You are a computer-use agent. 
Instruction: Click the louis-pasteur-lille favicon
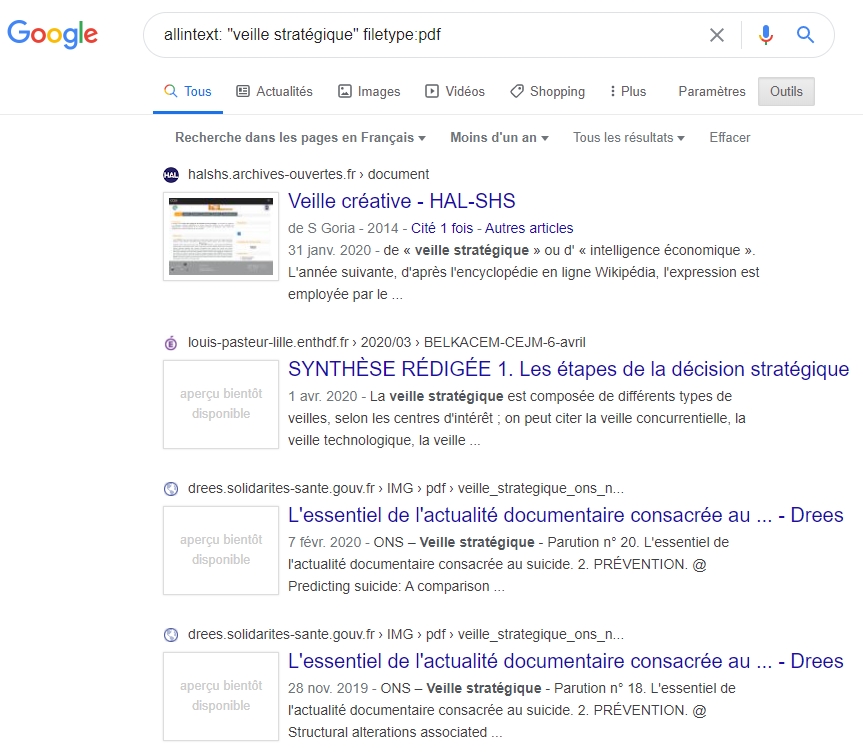tap(171, 343)
